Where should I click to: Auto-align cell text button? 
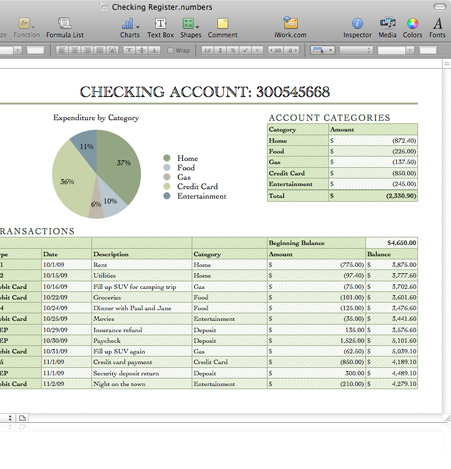(x=112, y=50)
